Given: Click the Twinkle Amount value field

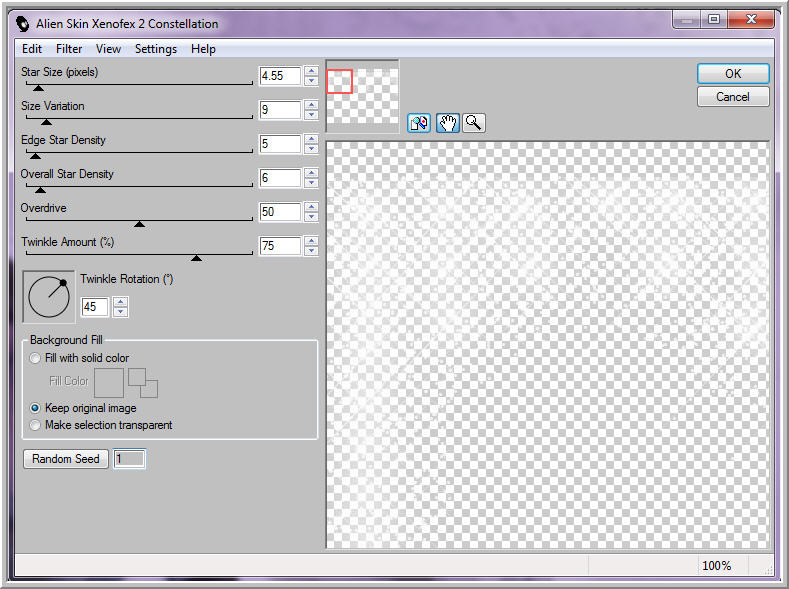Looking at the screenshot, I should 280,245.
